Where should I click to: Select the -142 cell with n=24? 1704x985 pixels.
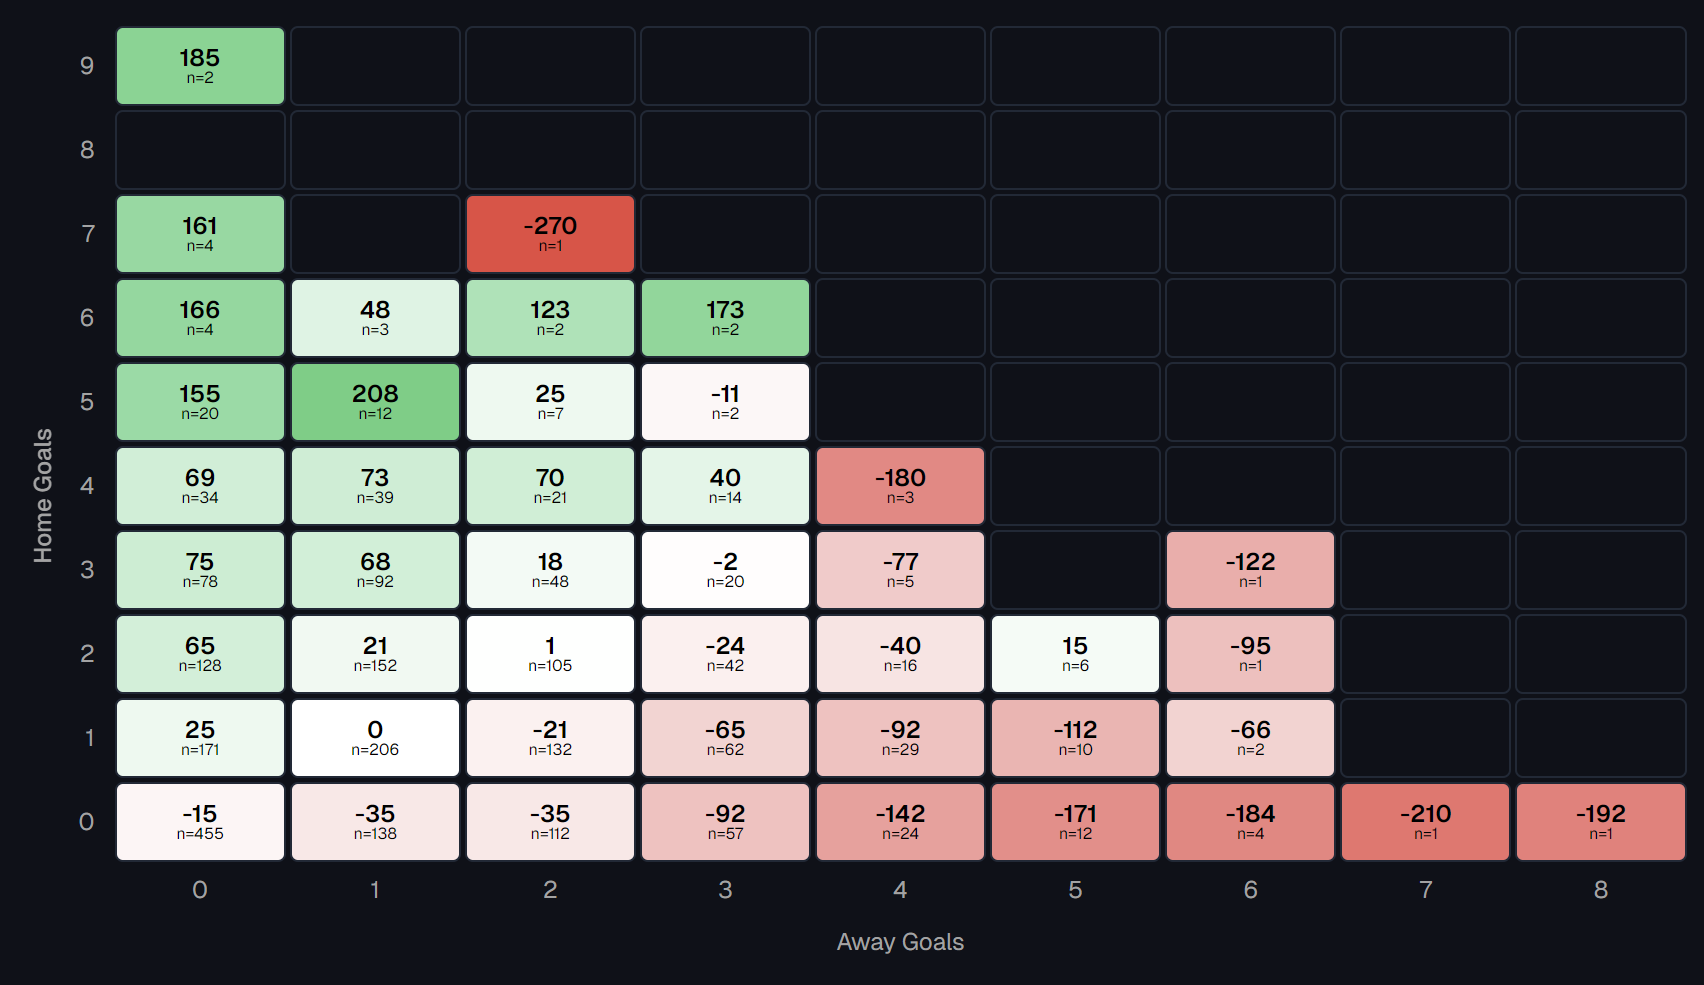click(x=900, y=822)
